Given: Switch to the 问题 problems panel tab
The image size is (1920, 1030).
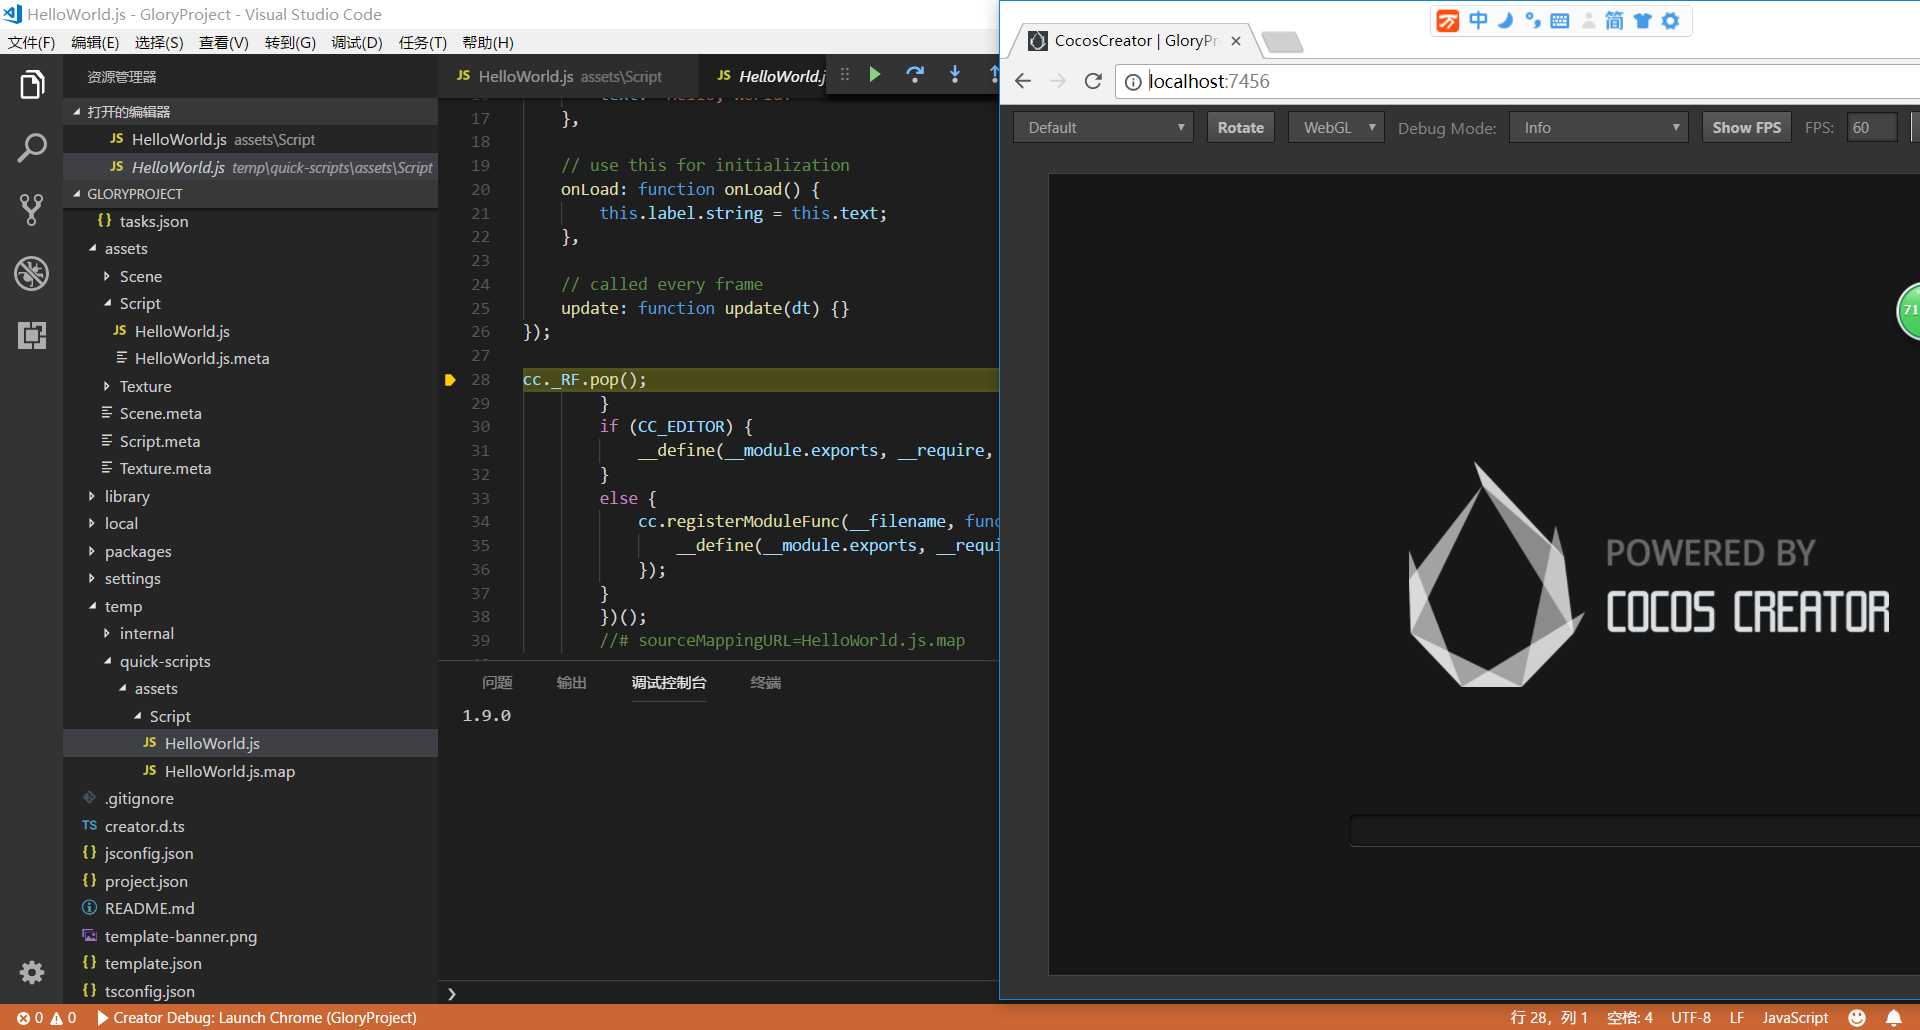Looking at the screenshot, I should (x=497, y=683).
